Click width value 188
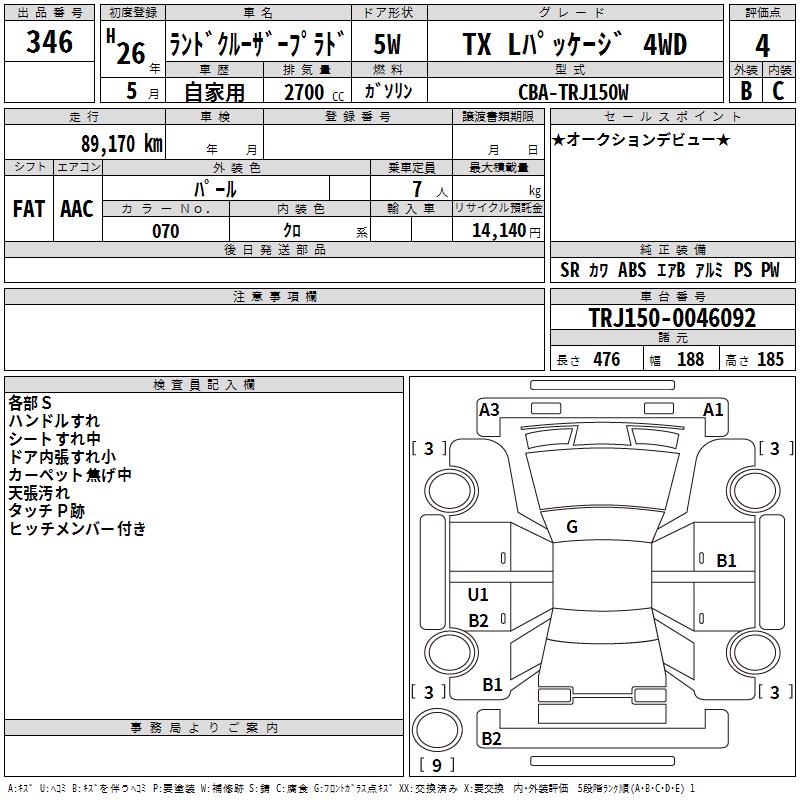 click(x=690, y=359)
